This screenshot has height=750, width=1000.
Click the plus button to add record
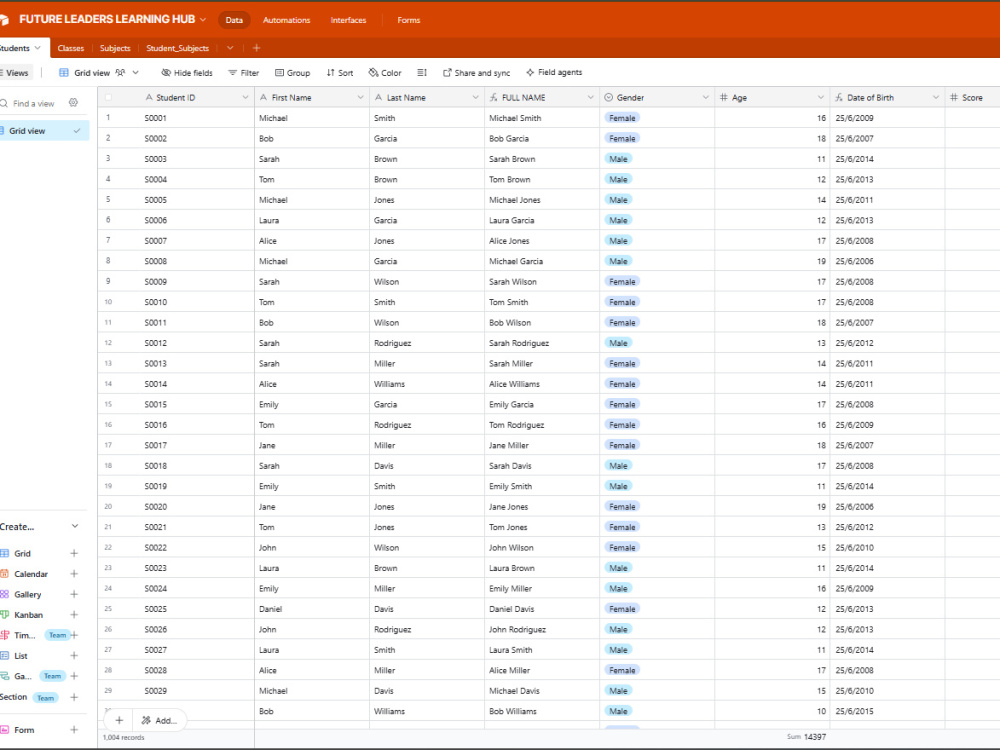pyautogui.click(x=119, y=720)
